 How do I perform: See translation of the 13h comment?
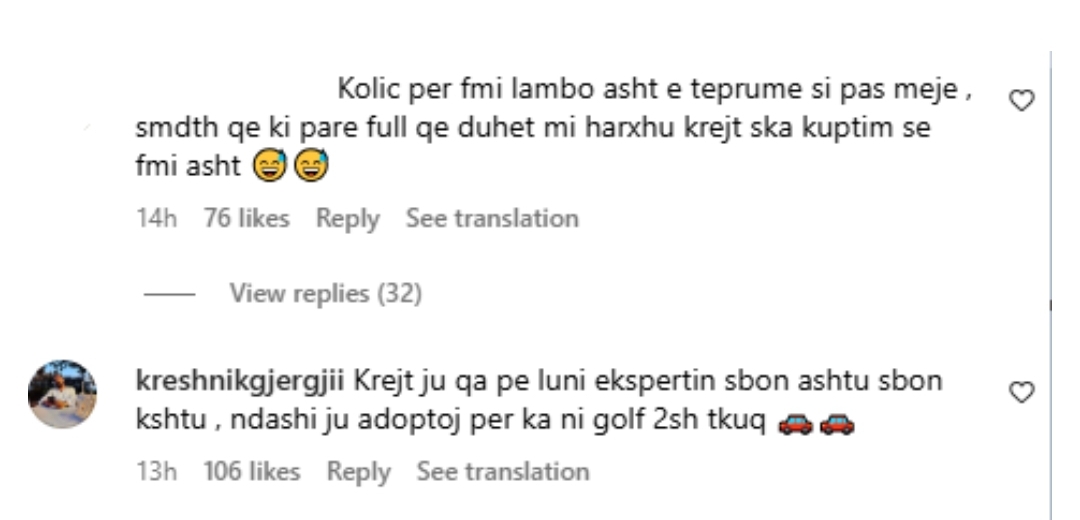[503, 472]
